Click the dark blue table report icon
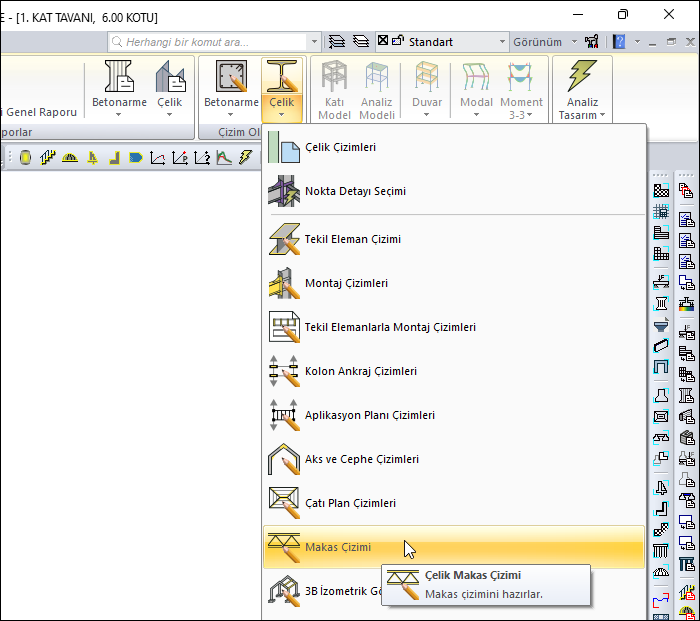 point(686,564)
